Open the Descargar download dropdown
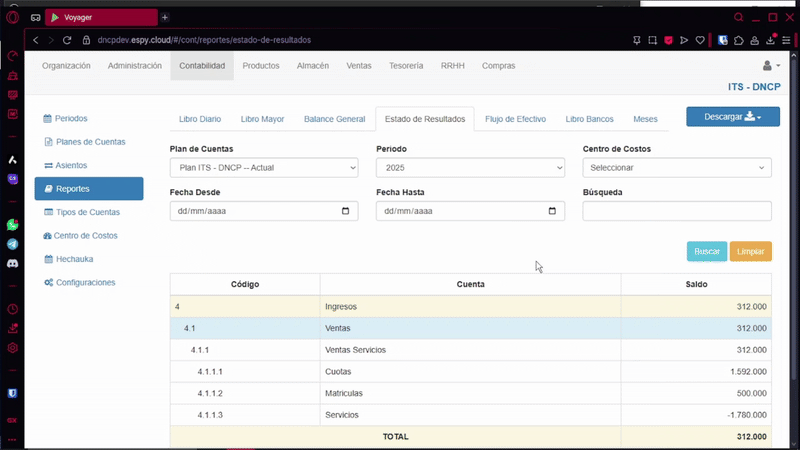 (732, 117)
